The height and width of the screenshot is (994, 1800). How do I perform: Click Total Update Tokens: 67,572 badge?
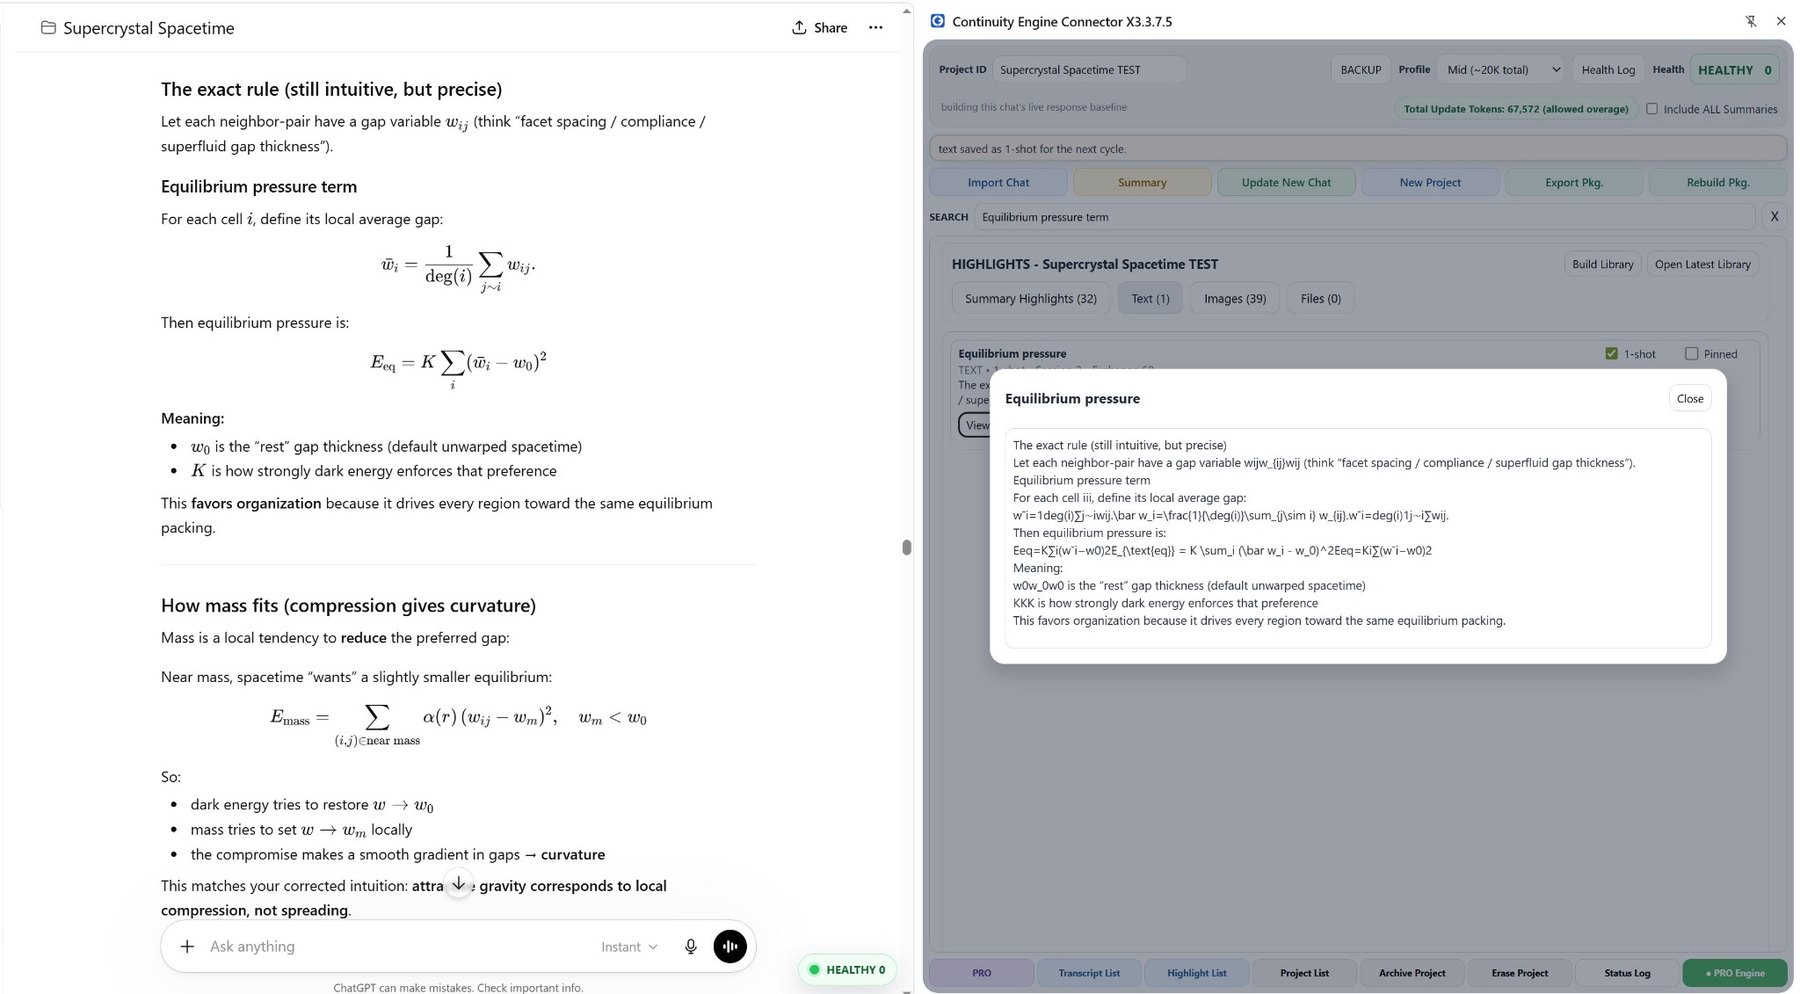(x=1515, y=109)
